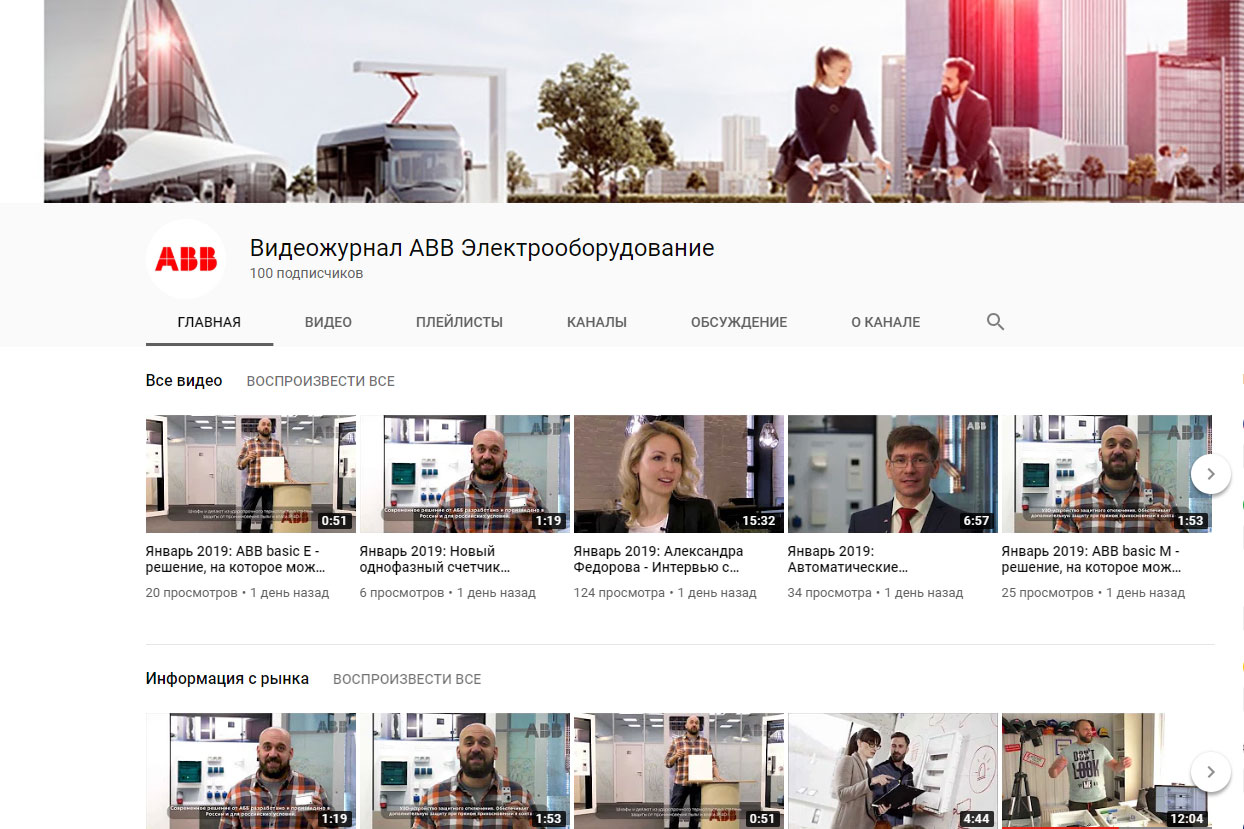
Task: Open title Январь 2019: Автоматические
Action: tap(848, 559)
